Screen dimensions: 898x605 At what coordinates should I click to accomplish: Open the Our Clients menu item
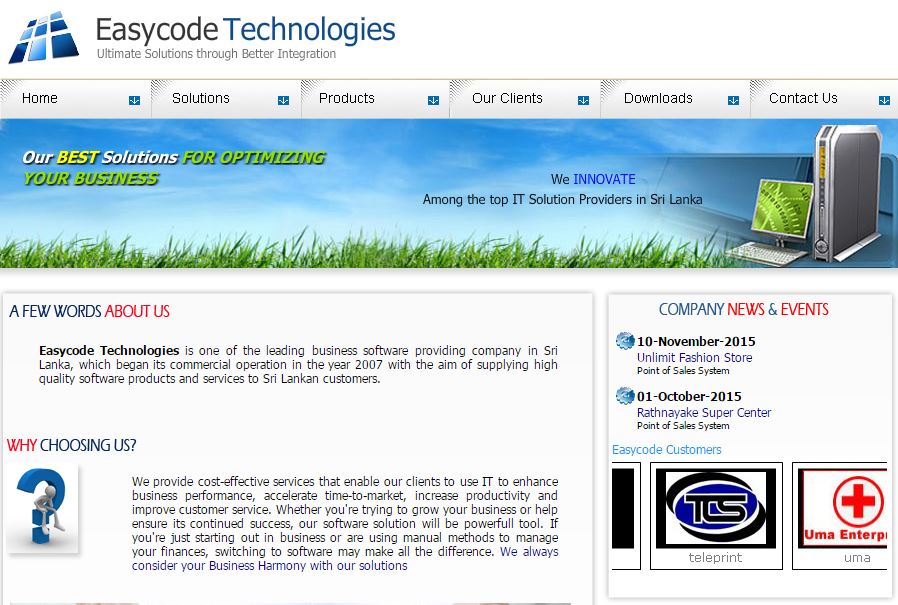point(507,98)
